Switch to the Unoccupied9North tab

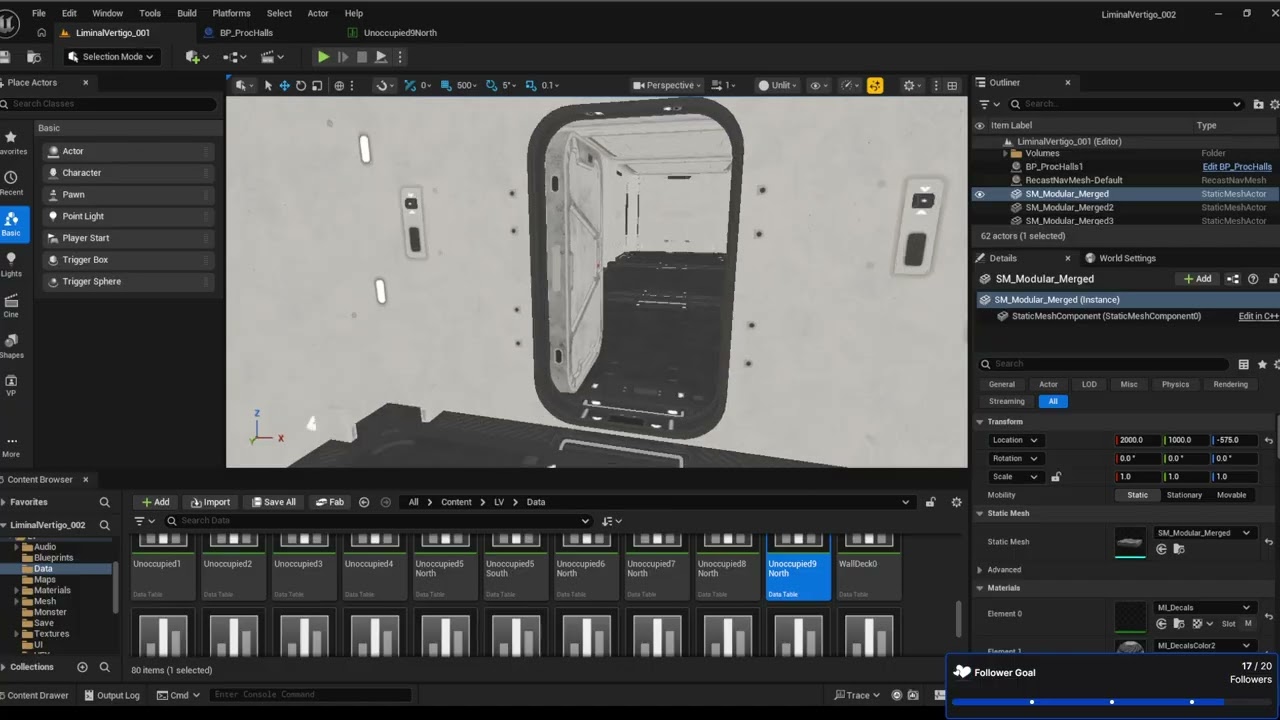pos(400,32)
